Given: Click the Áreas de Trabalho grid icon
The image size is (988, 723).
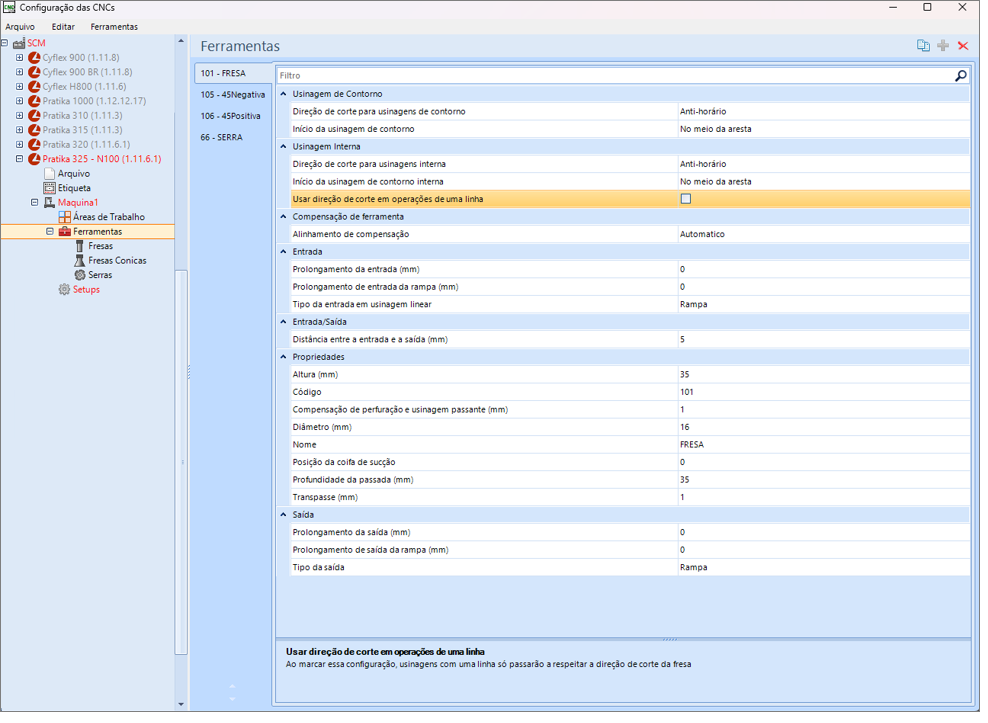Looking at the screenshot, I should [65, 219].
